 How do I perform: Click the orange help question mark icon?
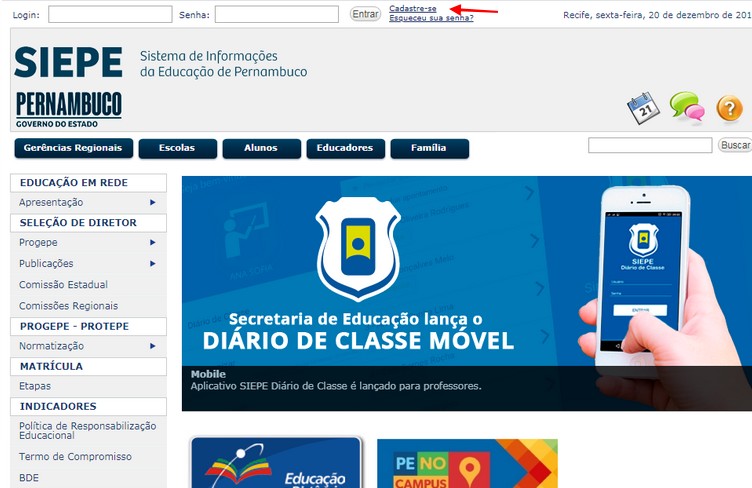(729, 108)
